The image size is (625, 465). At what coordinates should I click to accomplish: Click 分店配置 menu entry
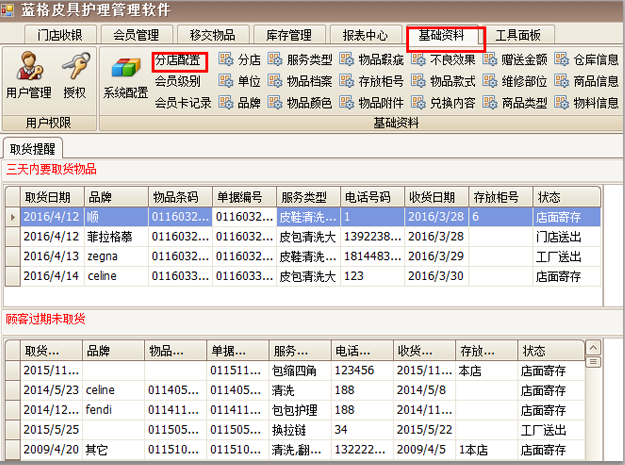[179, 60]
